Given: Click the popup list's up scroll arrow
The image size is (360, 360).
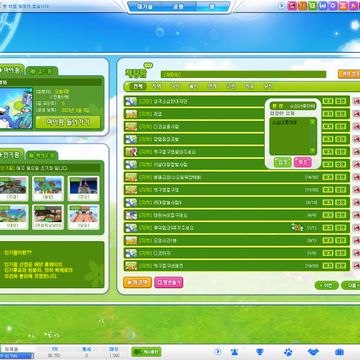Looking at the screenshot, I should (312, 122).
